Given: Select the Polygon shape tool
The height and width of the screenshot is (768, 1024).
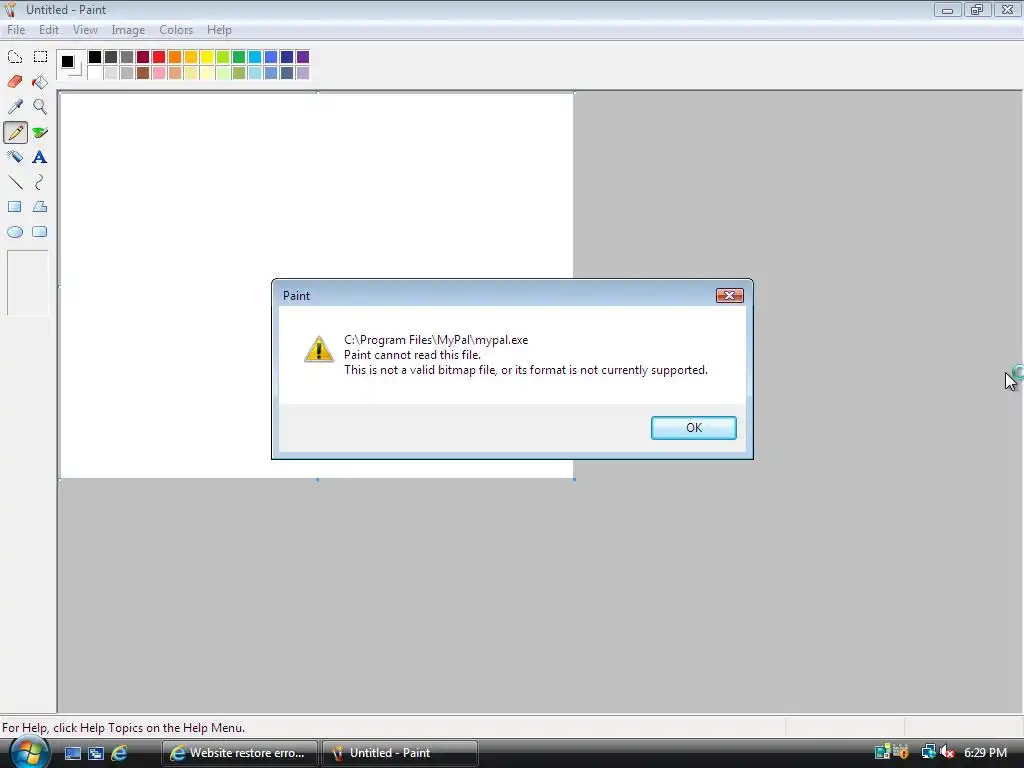Looking at the screenshot, I should (40, 206).
